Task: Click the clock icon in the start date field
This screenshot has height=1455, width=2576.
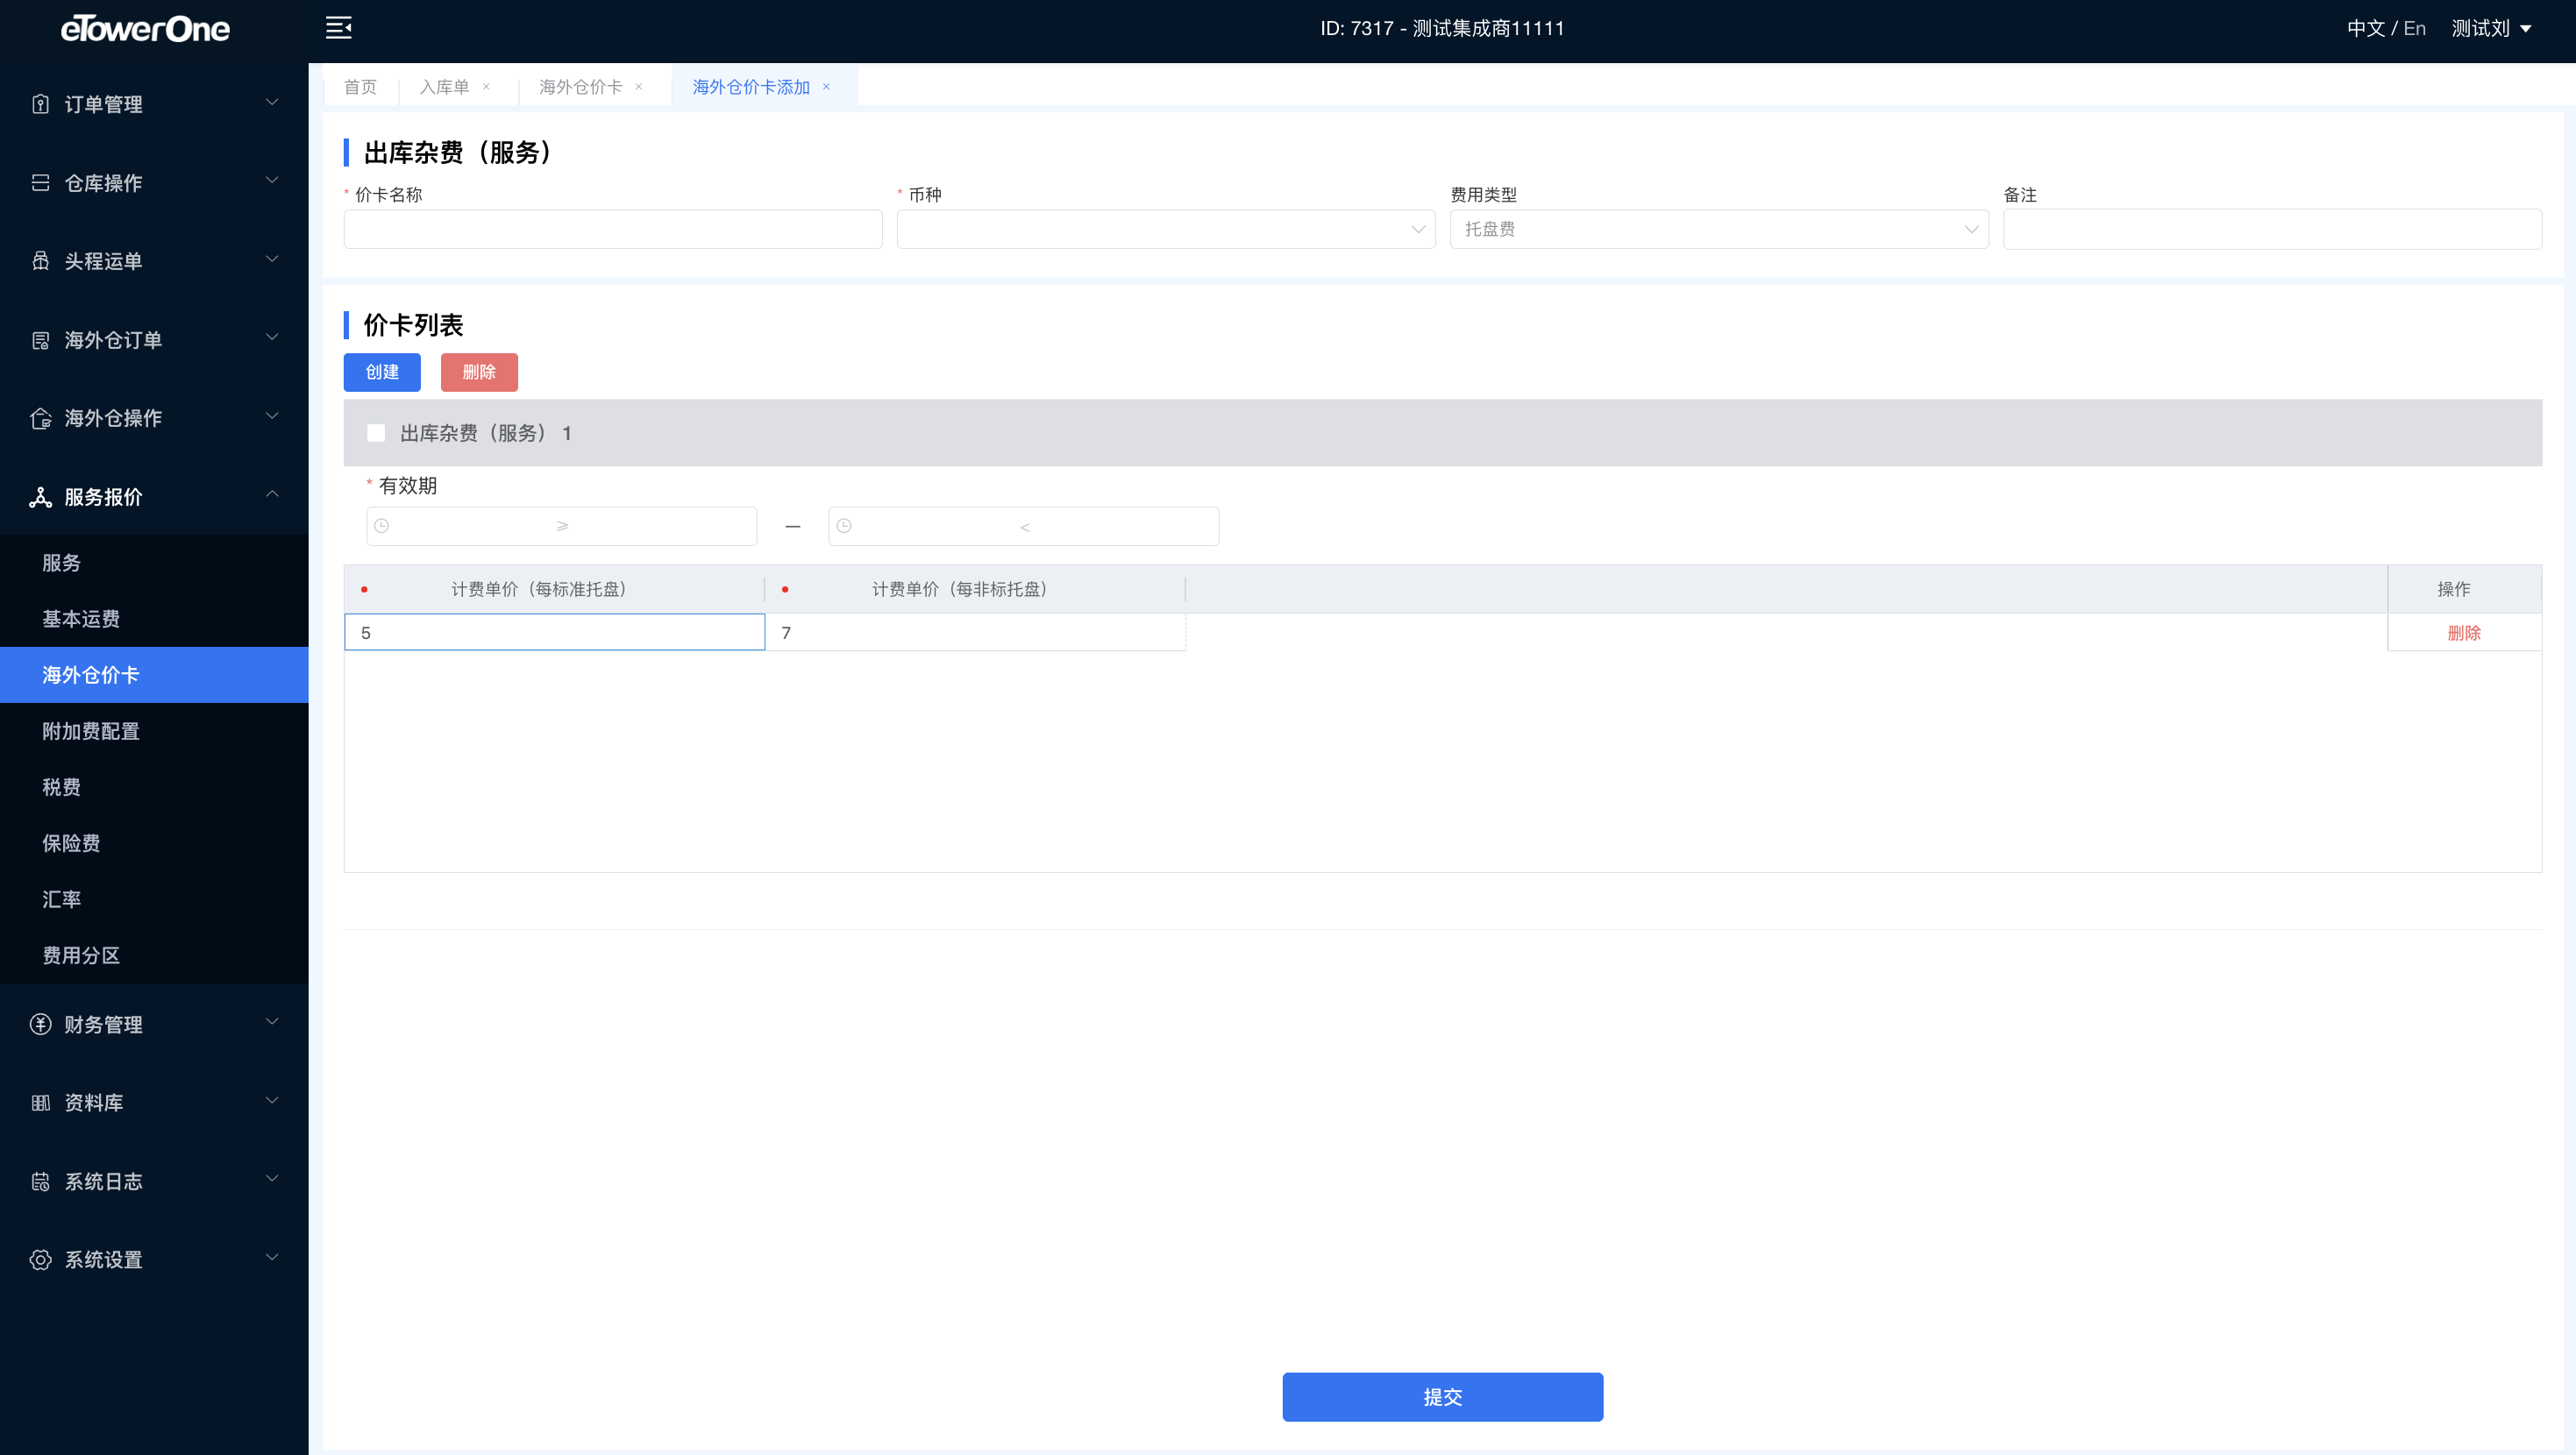Action: click(382, 526)
